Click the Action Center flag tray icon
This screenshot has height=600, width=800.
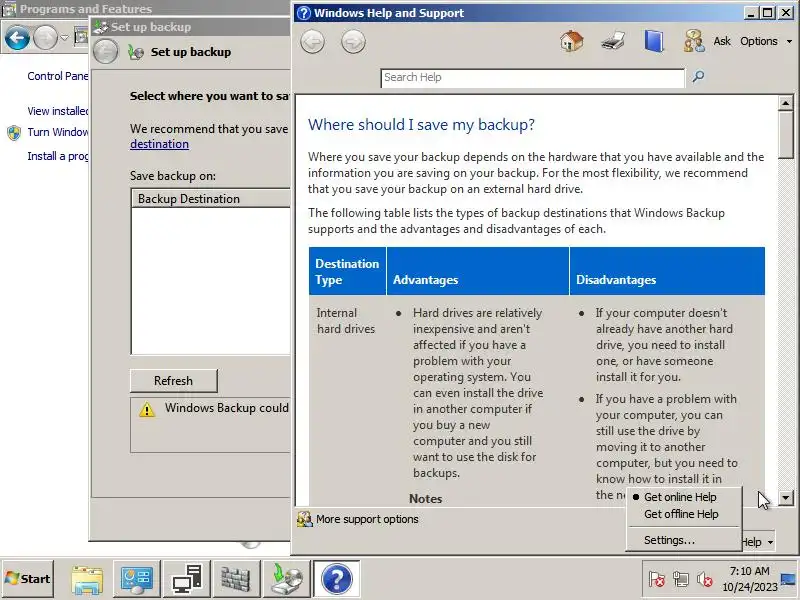tap(656, 579)
